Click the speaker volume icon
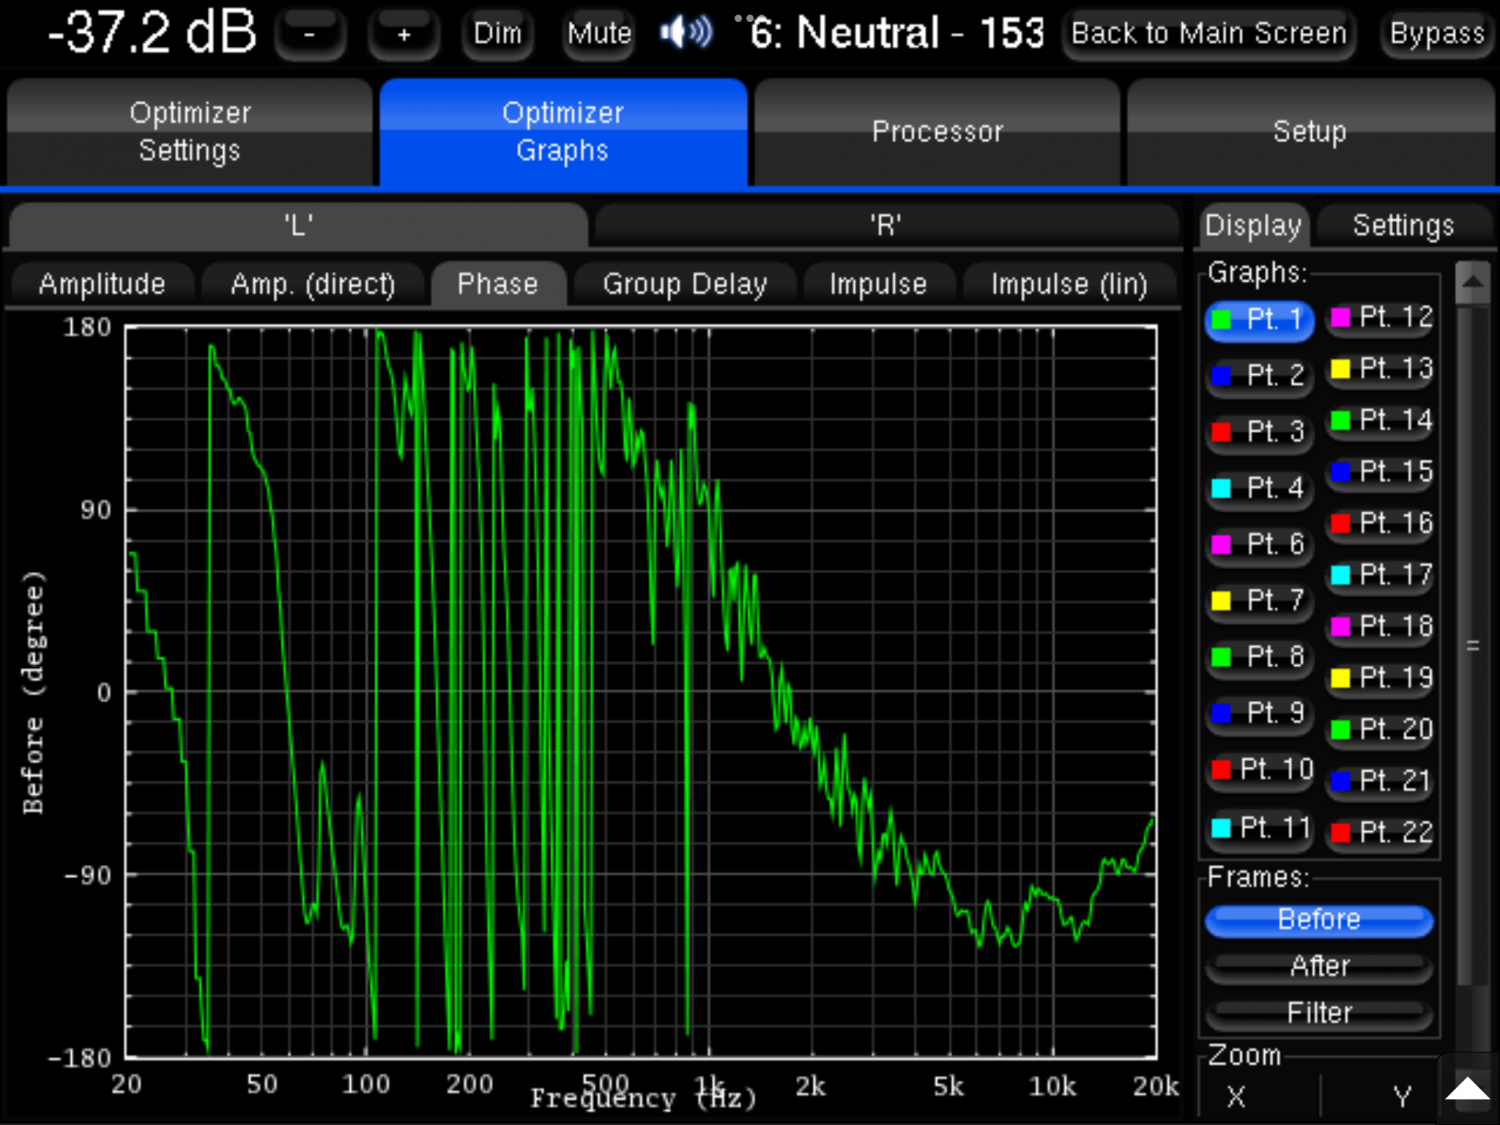Image resolution: width=1500 pixels, height=1125 pixels. tap(686, 32)
